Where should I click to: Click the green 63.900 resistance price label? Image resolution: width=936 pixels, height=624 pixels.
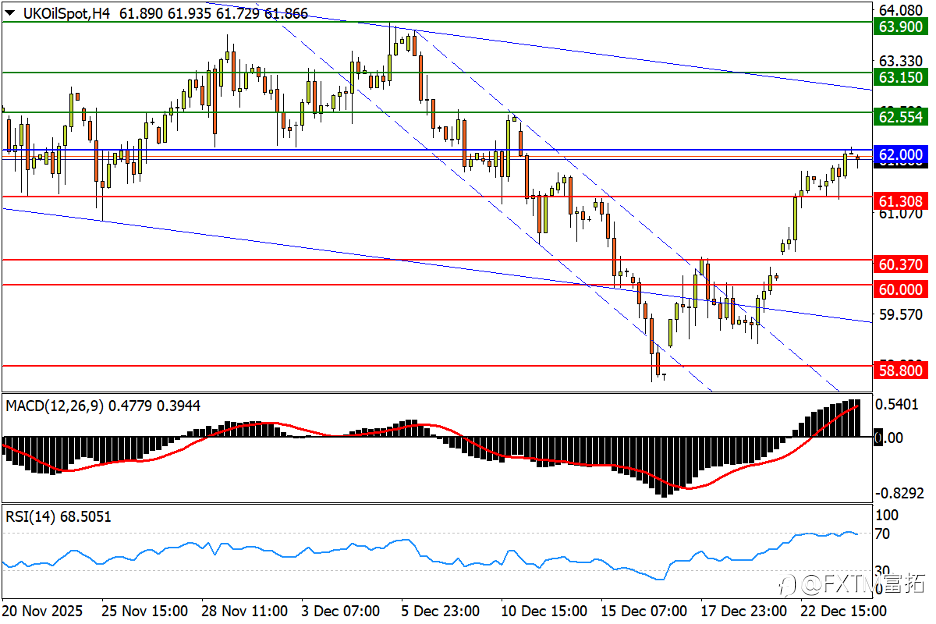click(x=901, y=27)
